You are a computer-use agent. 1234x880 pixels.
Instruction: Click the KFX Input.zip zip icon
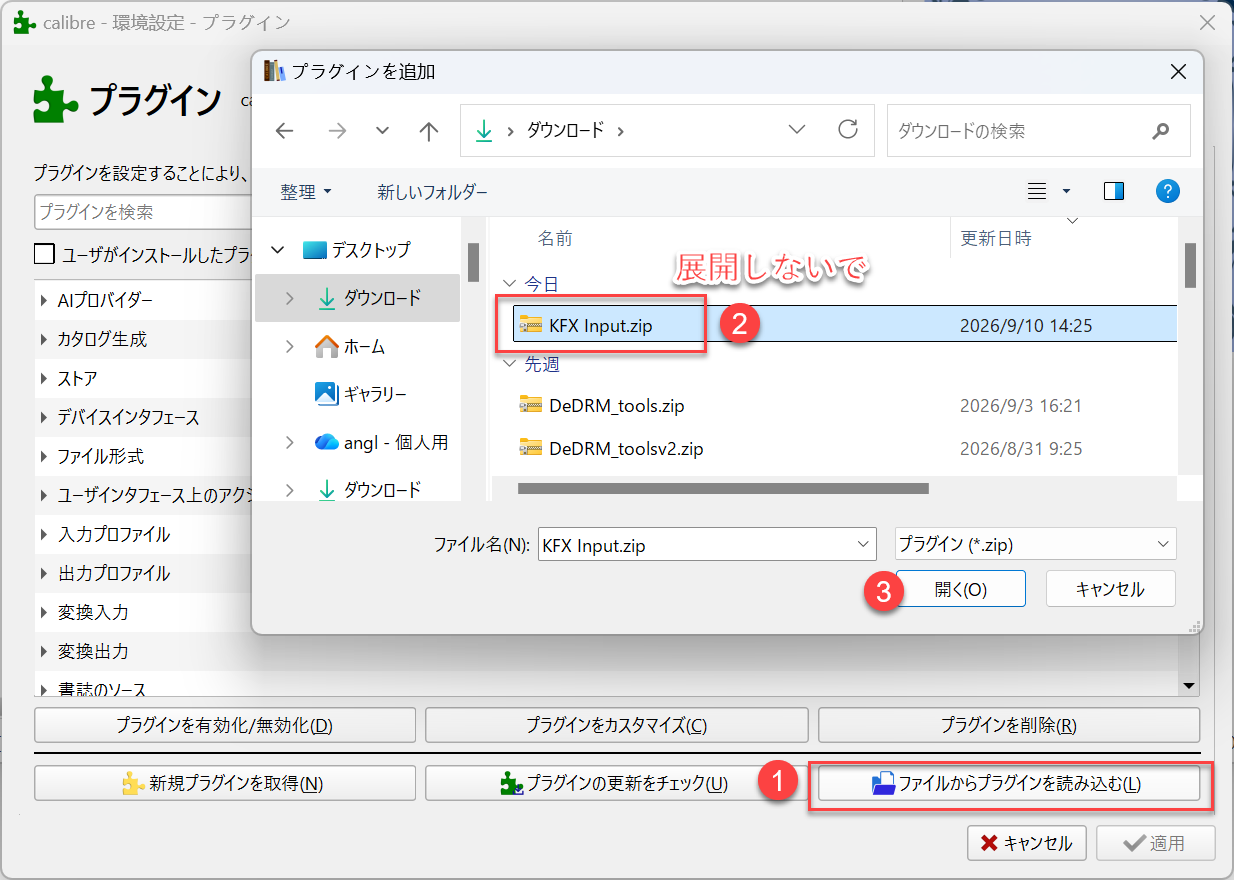[x=530, y=324]
